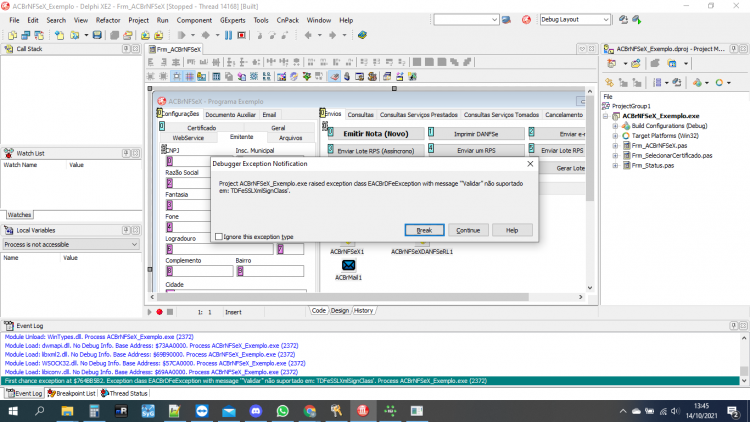Click 'Imprimir DANFSe' button on form
The width and height of the screenshot is (750, 422).
click(x=476, y=134)
